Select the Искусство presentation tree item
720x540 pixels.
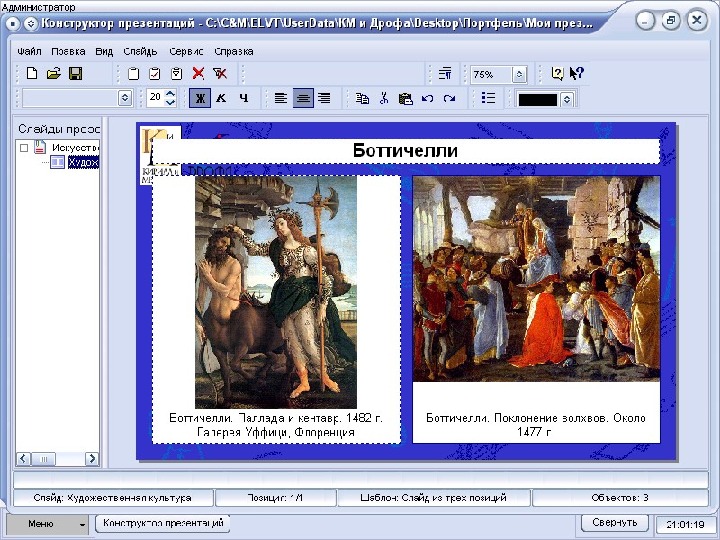tap(75, 148)
